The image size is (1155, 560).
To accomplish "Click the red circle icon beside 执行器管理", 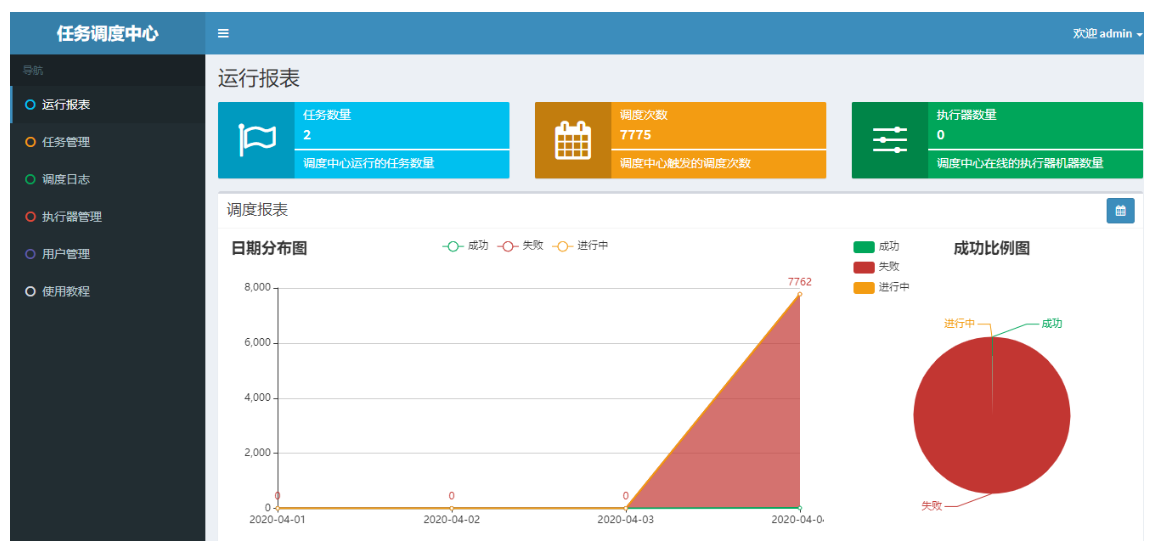I will click(30, 217).
